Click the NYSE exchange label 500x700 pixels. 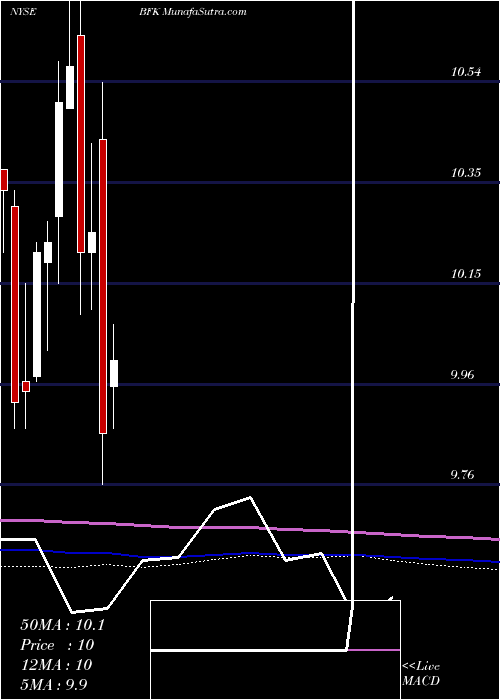(23, 12)
